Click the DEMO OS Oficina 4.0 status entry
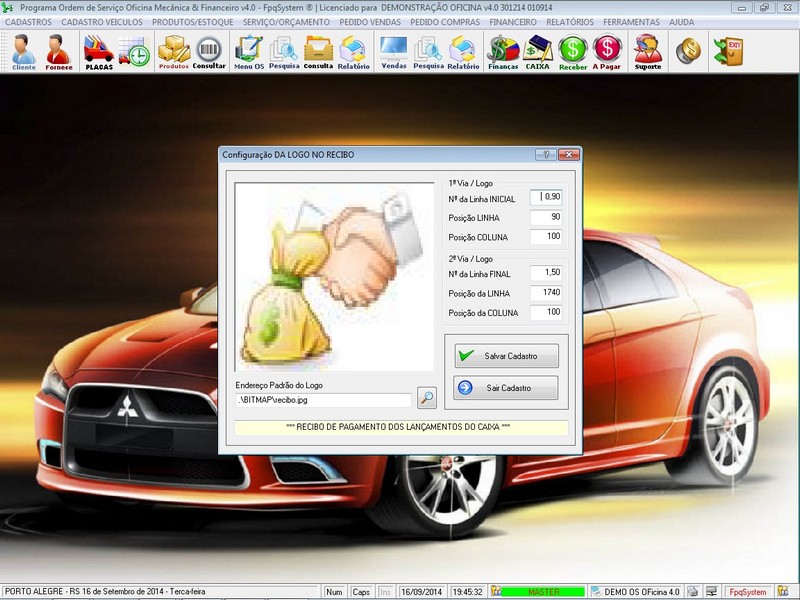This screenshot has height=600, width=800. (x=636, y=592)
